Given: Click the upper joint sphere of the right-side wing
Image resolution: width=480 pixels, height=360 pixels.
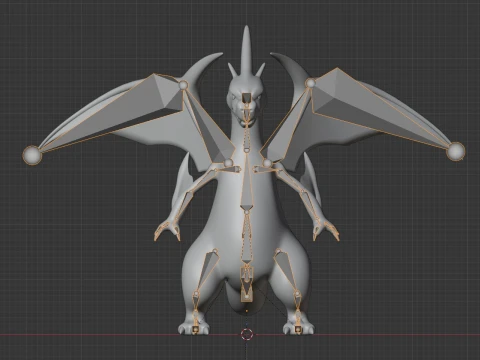Looking at the screenshot, I should [310, 83].
